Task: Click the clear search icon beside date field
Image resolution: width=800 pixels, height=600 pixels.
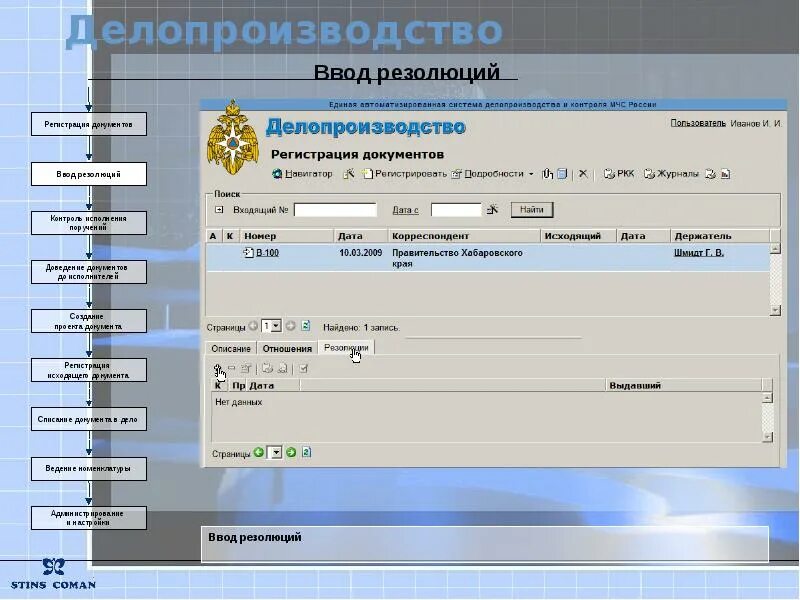Action: [x=492, y=209]
